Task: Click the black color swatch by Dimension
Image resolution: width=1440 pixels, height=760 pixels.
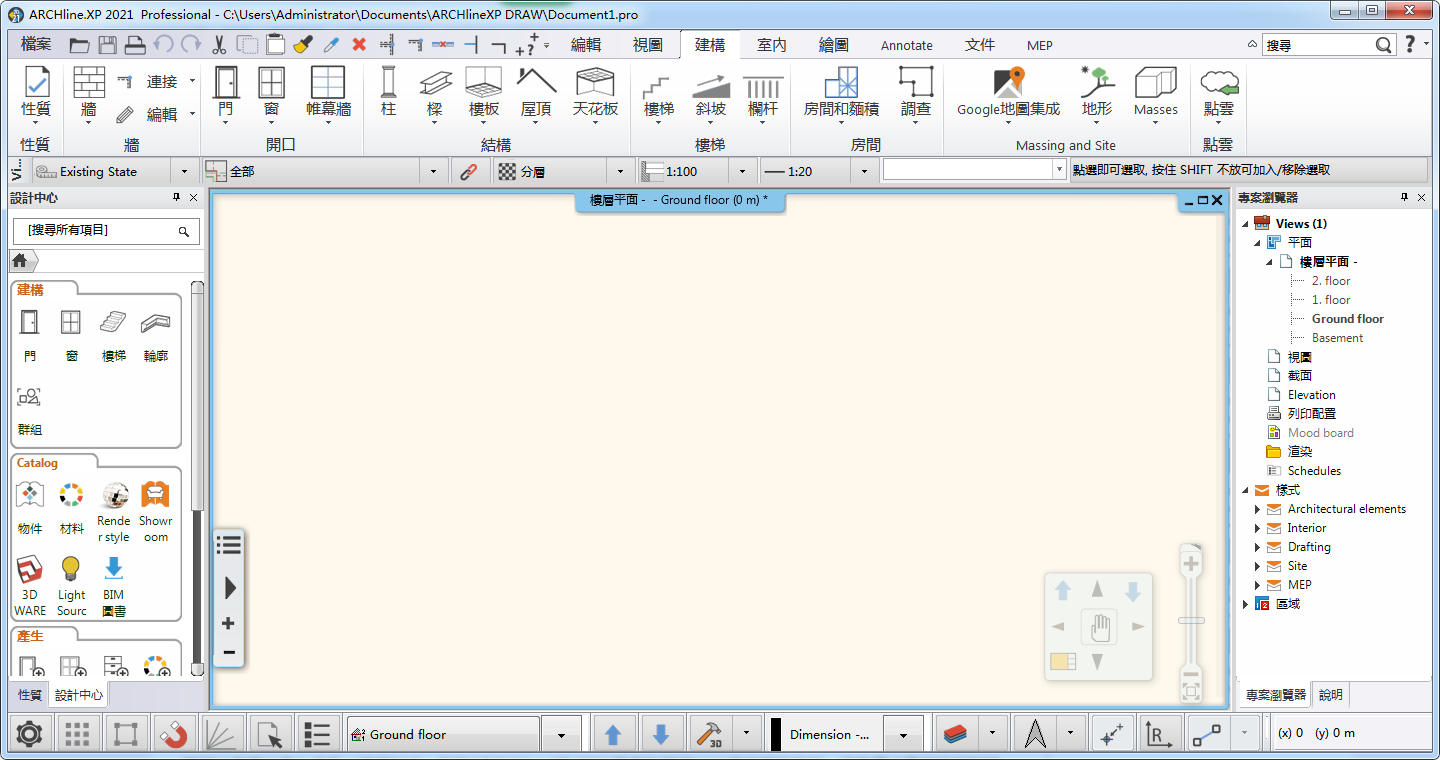Action: [775, 734]
